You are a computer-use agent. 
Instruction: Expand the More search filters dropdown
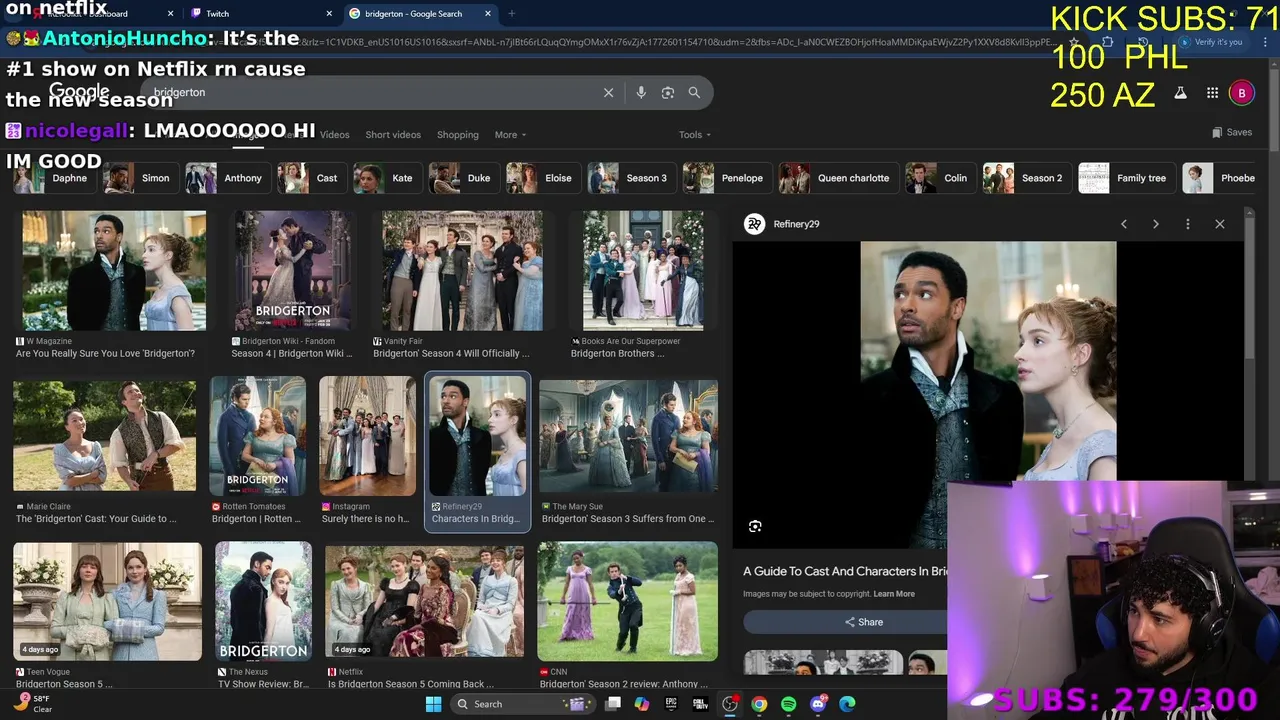pyautogui.click(x=510, y=135)
